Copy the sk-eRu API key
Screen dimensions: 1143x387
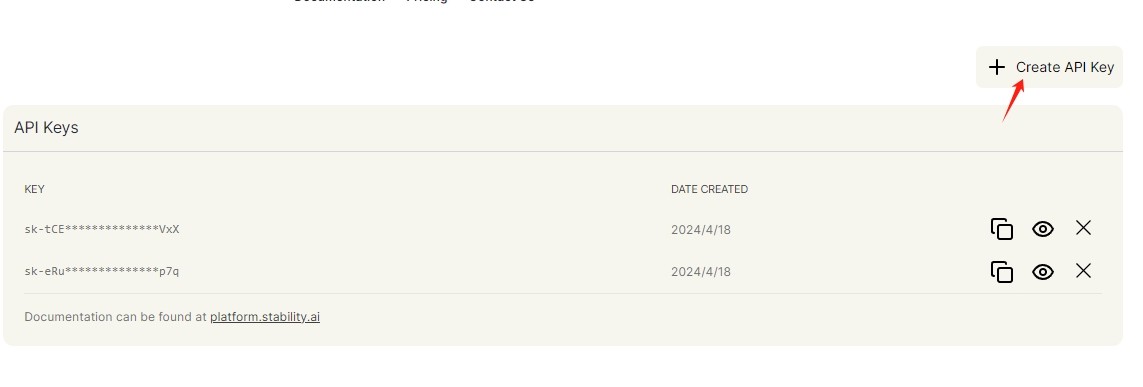pyautogui.click(x=1002, y=272)
